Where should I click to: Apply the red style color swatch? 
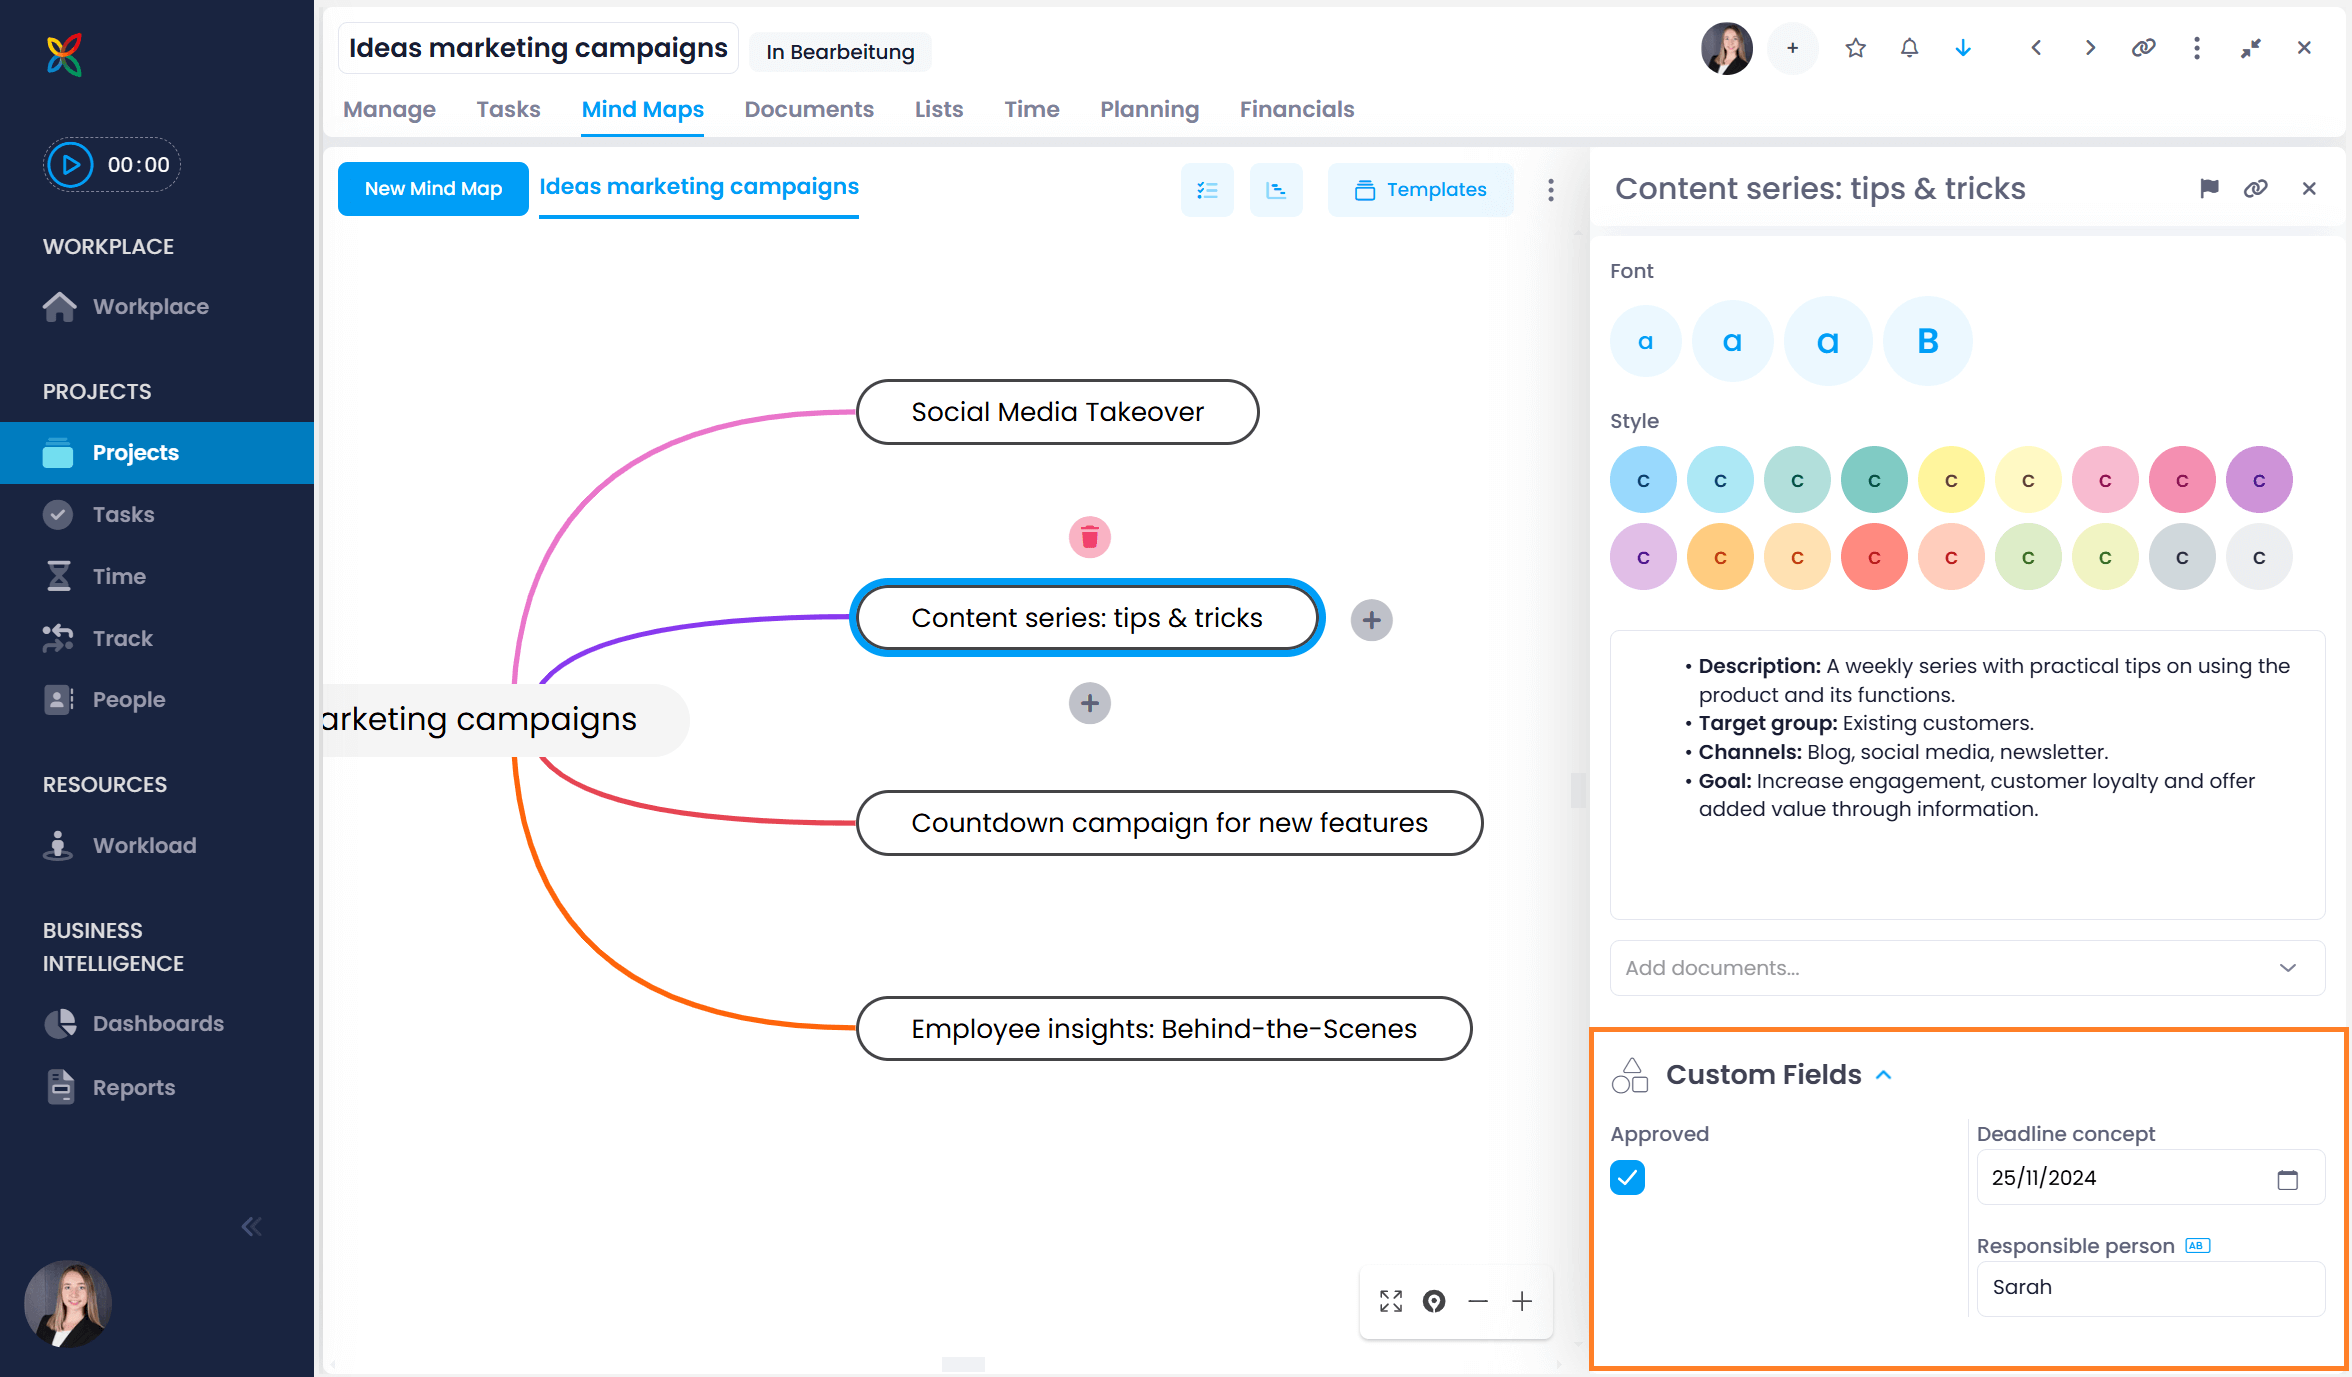[1874, 556]
